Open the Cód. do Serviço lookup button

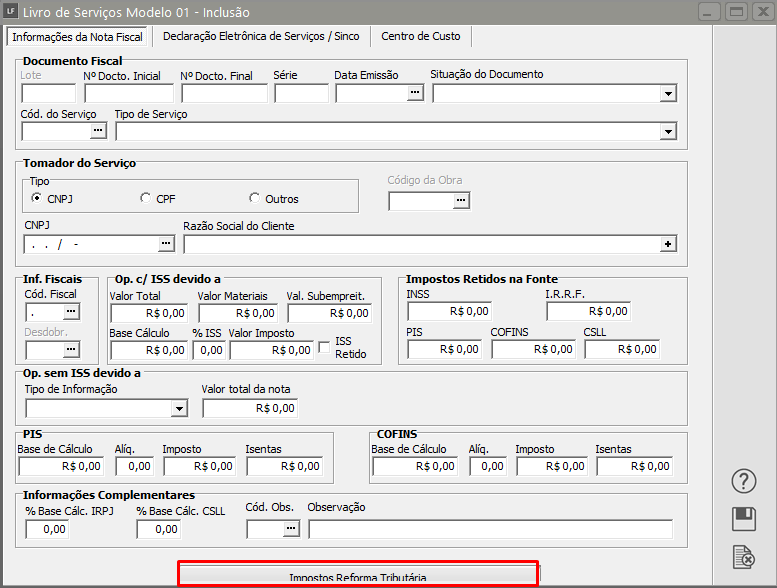(98, 131)
